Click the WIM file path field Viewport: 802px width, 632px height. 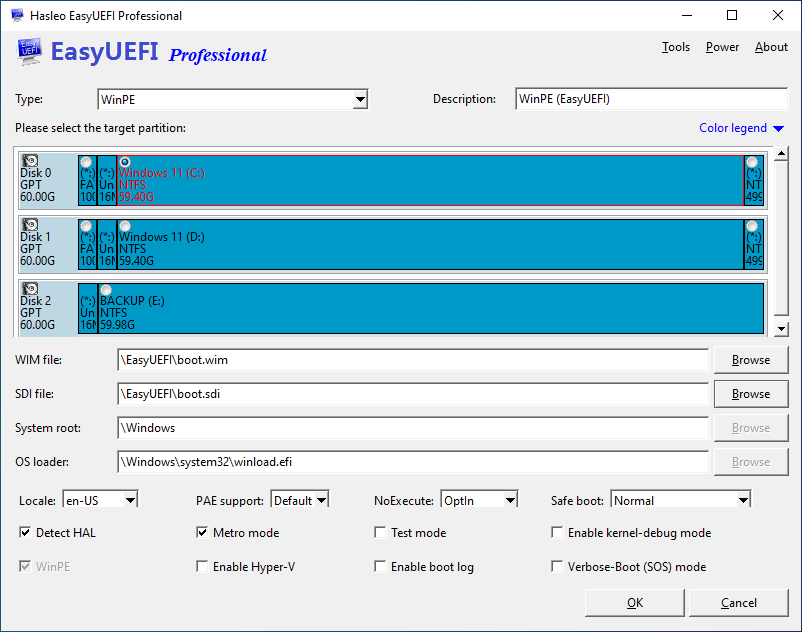click(x=413, y=360)
